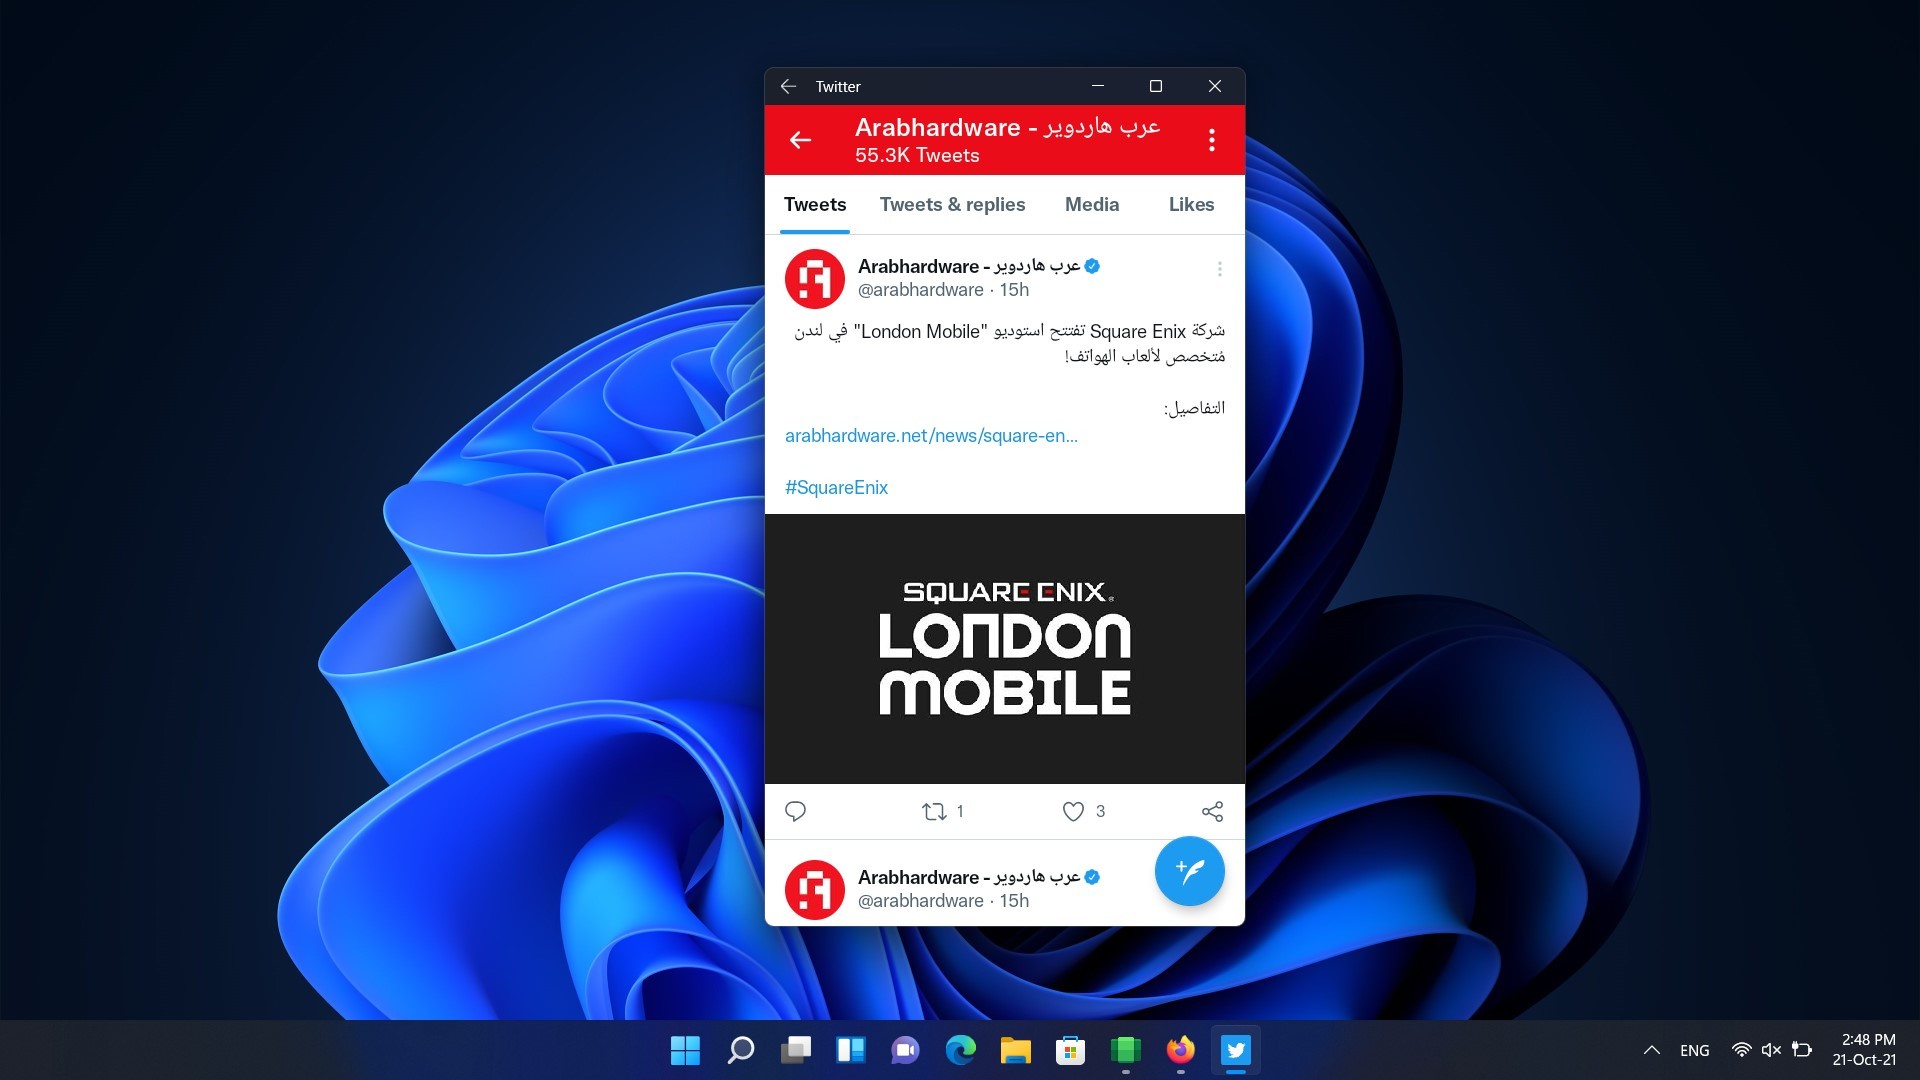Reply to the Square Enix tweet
This screenshot has width=1920, height=1080.
[795, 811]
